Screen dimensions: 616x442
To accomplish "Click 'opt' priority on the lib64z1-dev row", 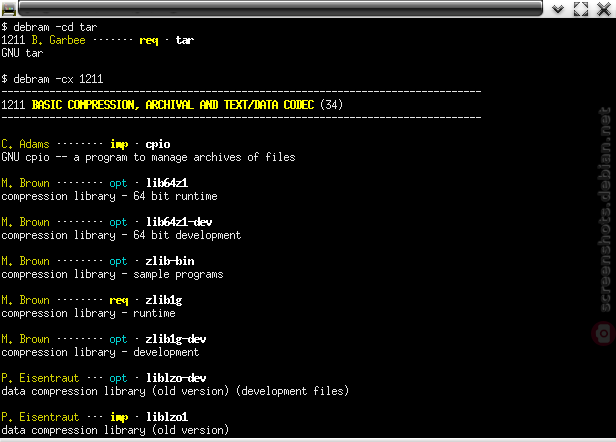I will coord(118,222).
